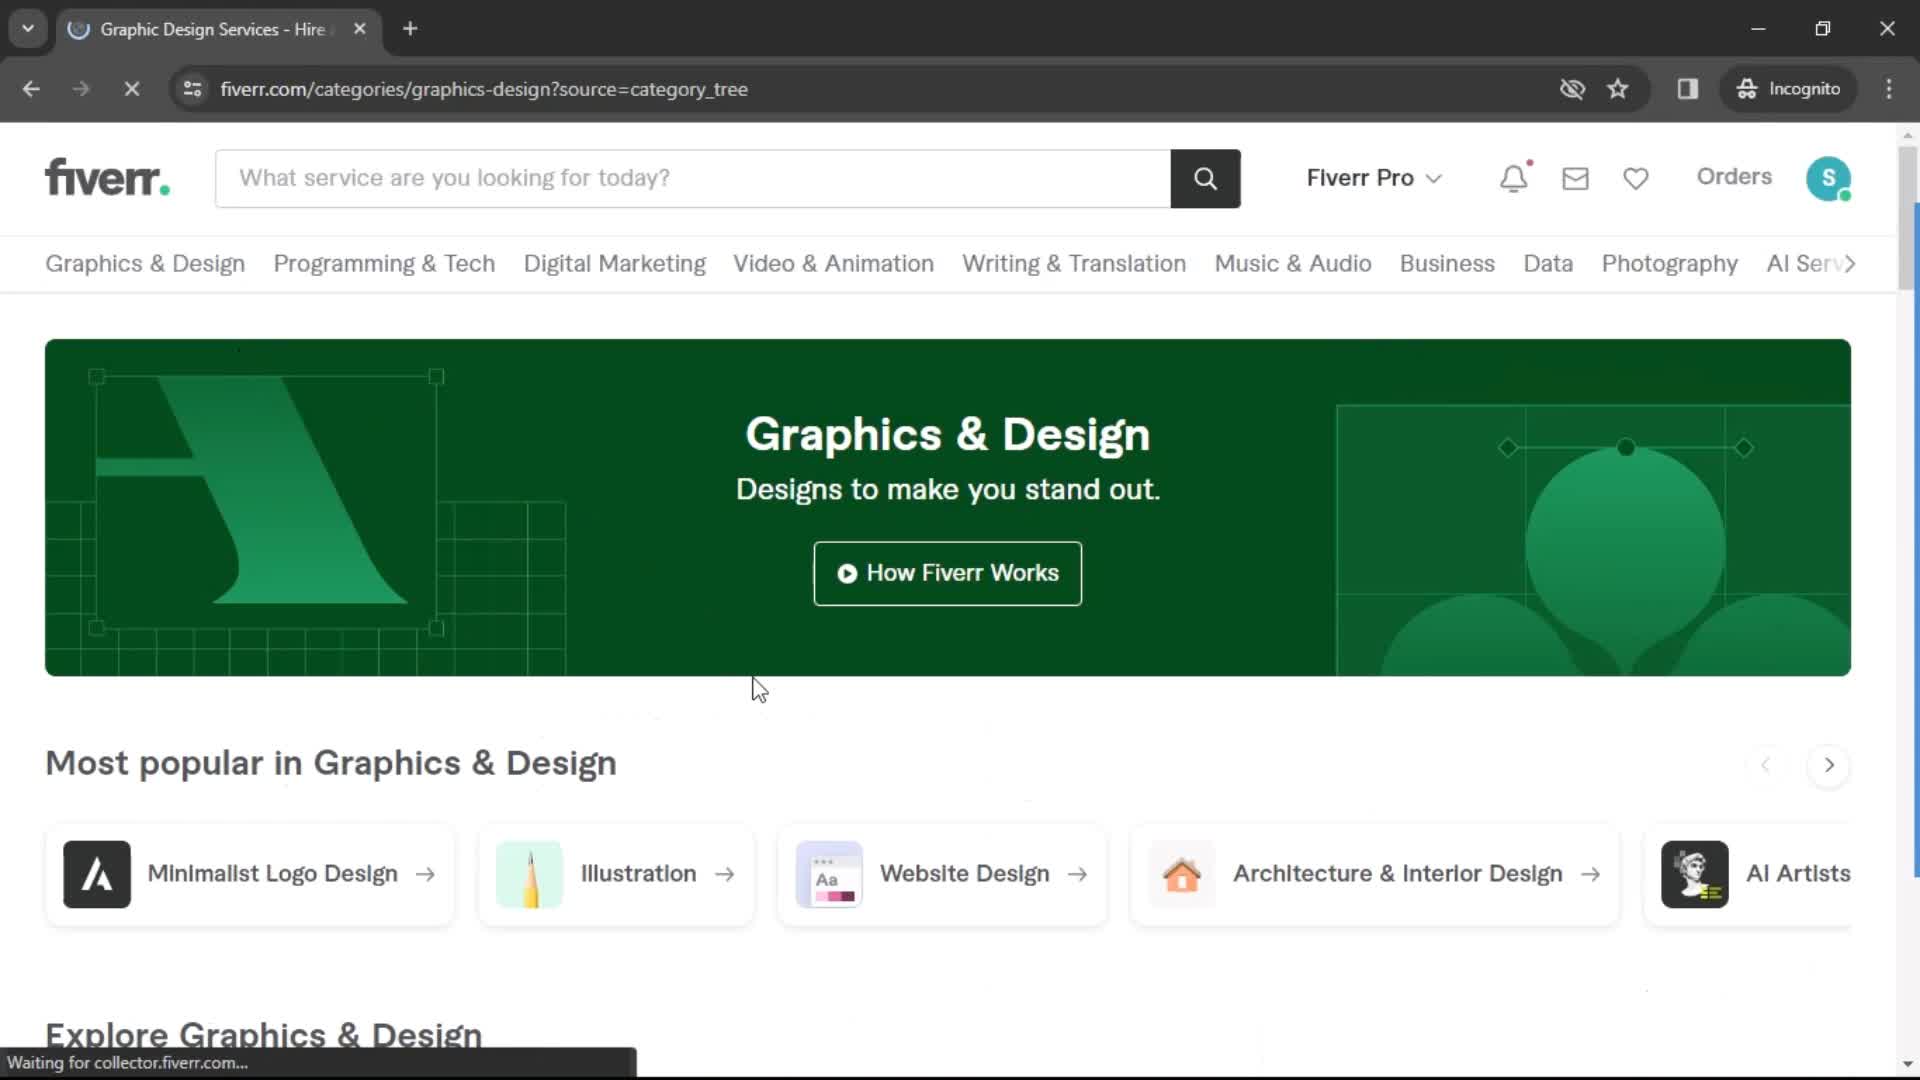Viewport: 1920px width, 1080px height.
Task: Click the tracking protection eye icon
Action: 1572,89
